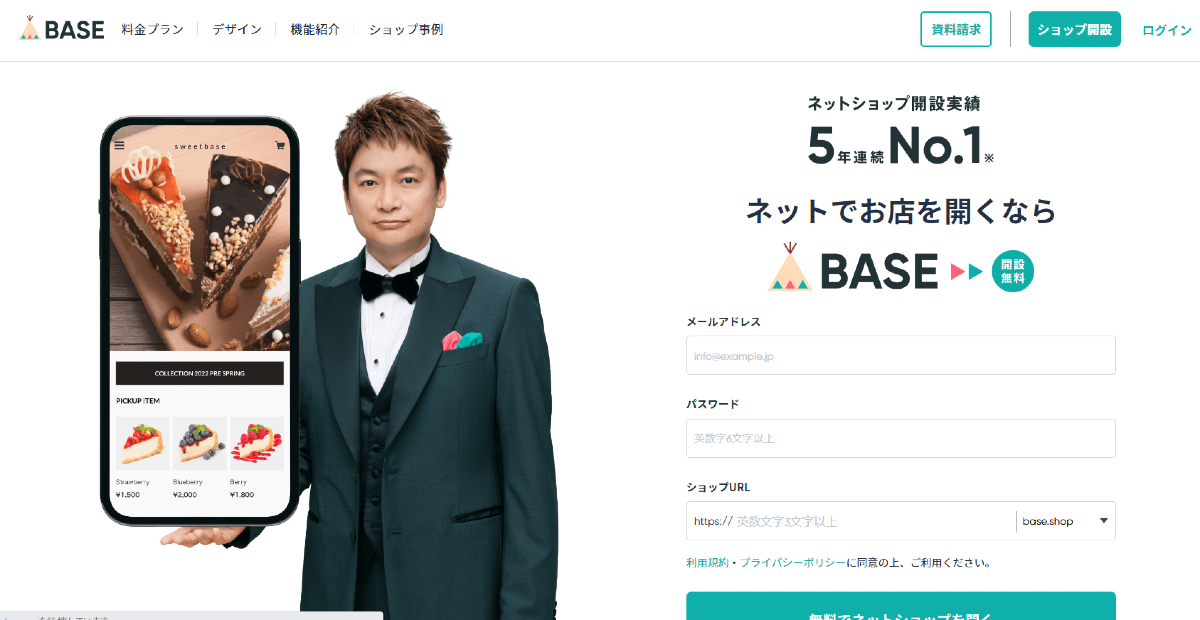1200x620 pixels.
Task: Open the デザイン menu item
Action: (237, 29)
